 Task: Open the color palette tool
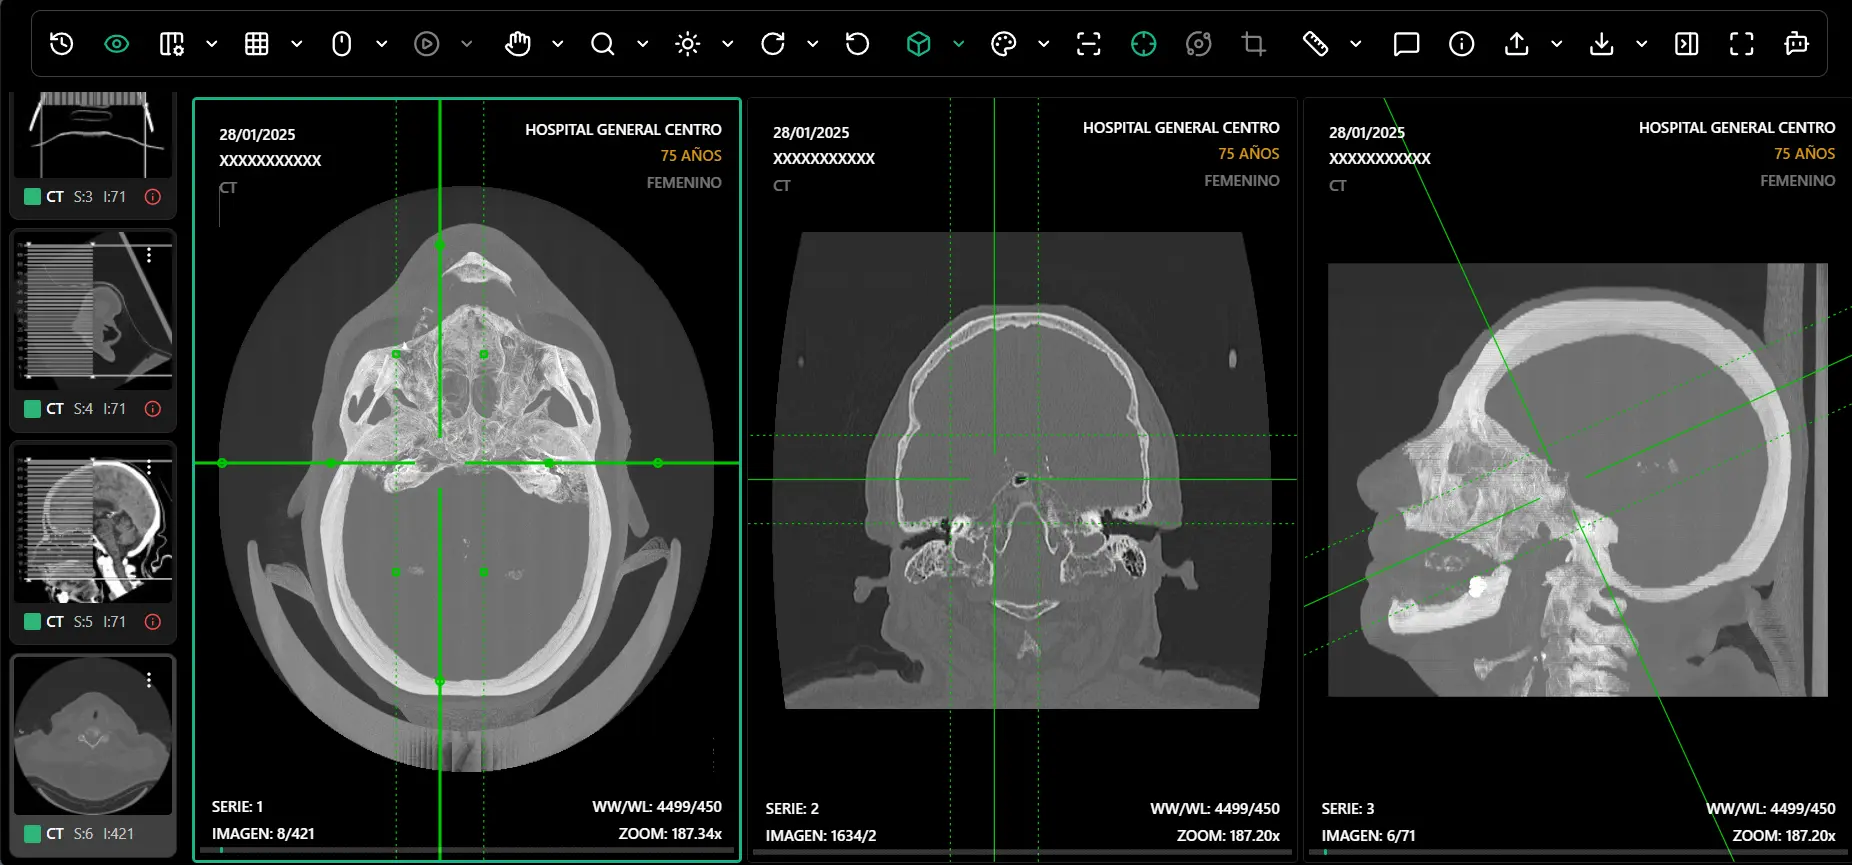tap(1003, 44)
